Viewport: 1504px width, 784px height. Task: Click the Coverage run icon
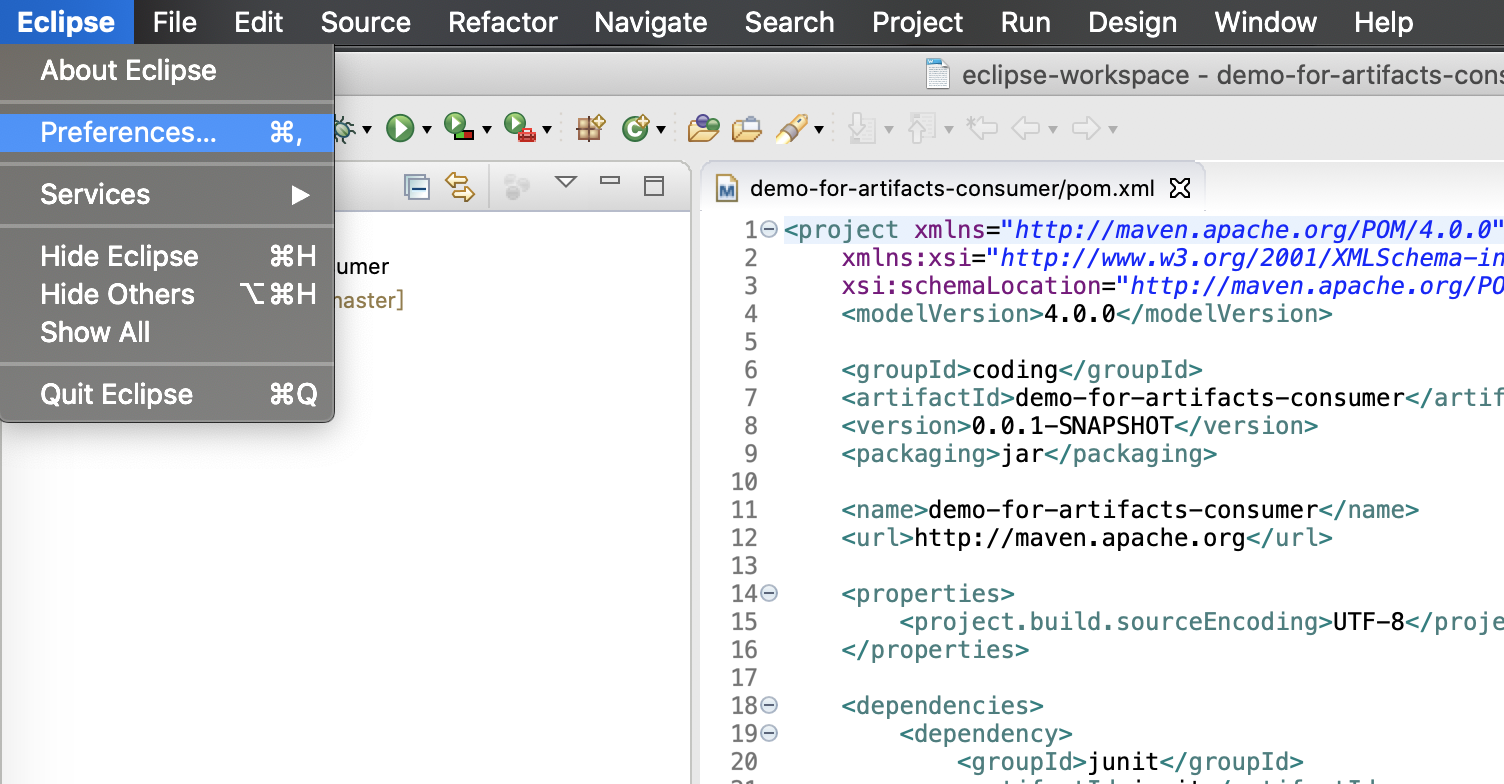click(459, 127)
